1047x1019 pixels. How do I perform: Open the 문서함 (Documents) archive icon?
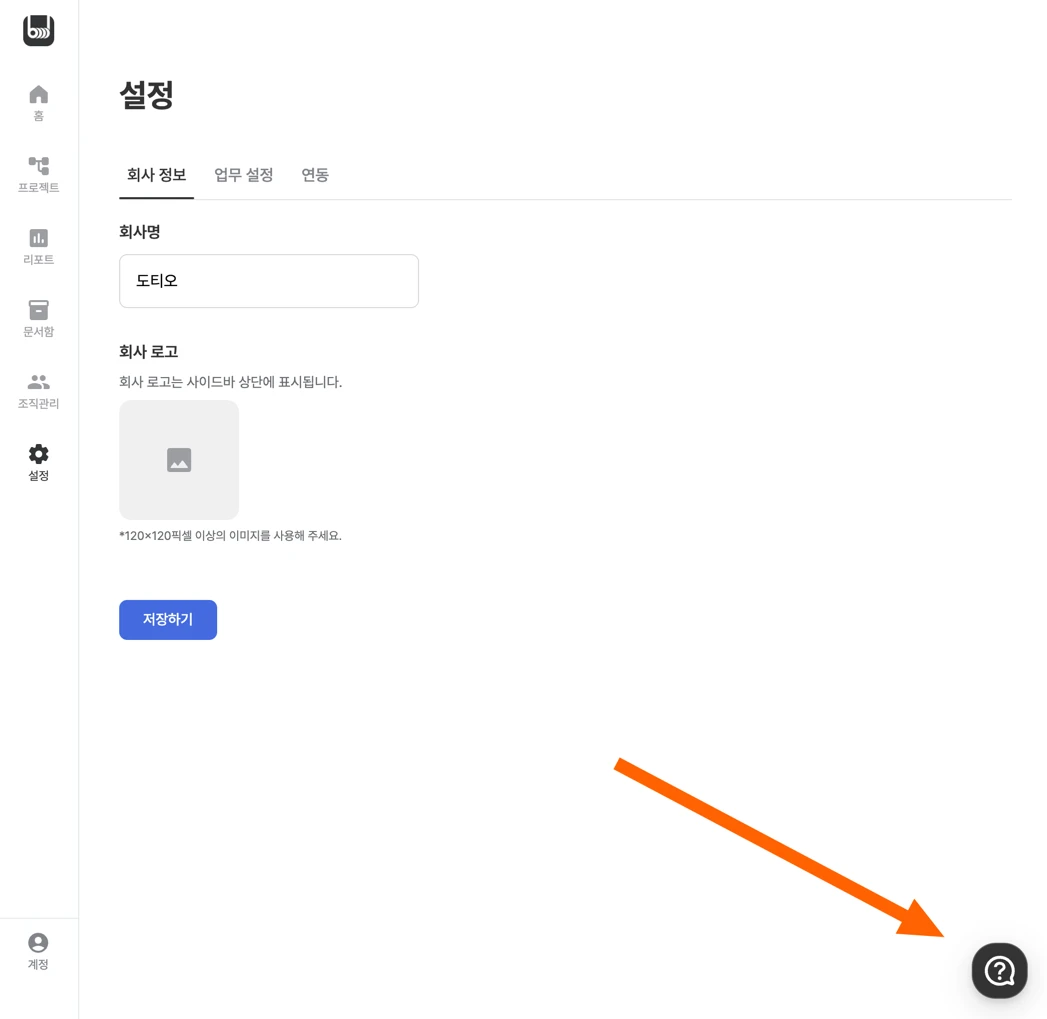[x=38, y=310]
